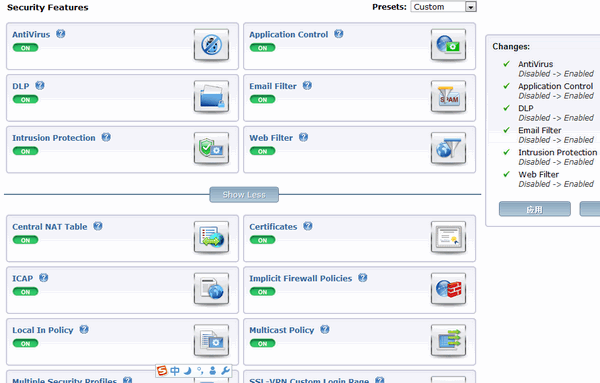Viewport: 600px width, 383px height.
Task: Open help for Central NAT Table
Action: [x=98, y=226]
